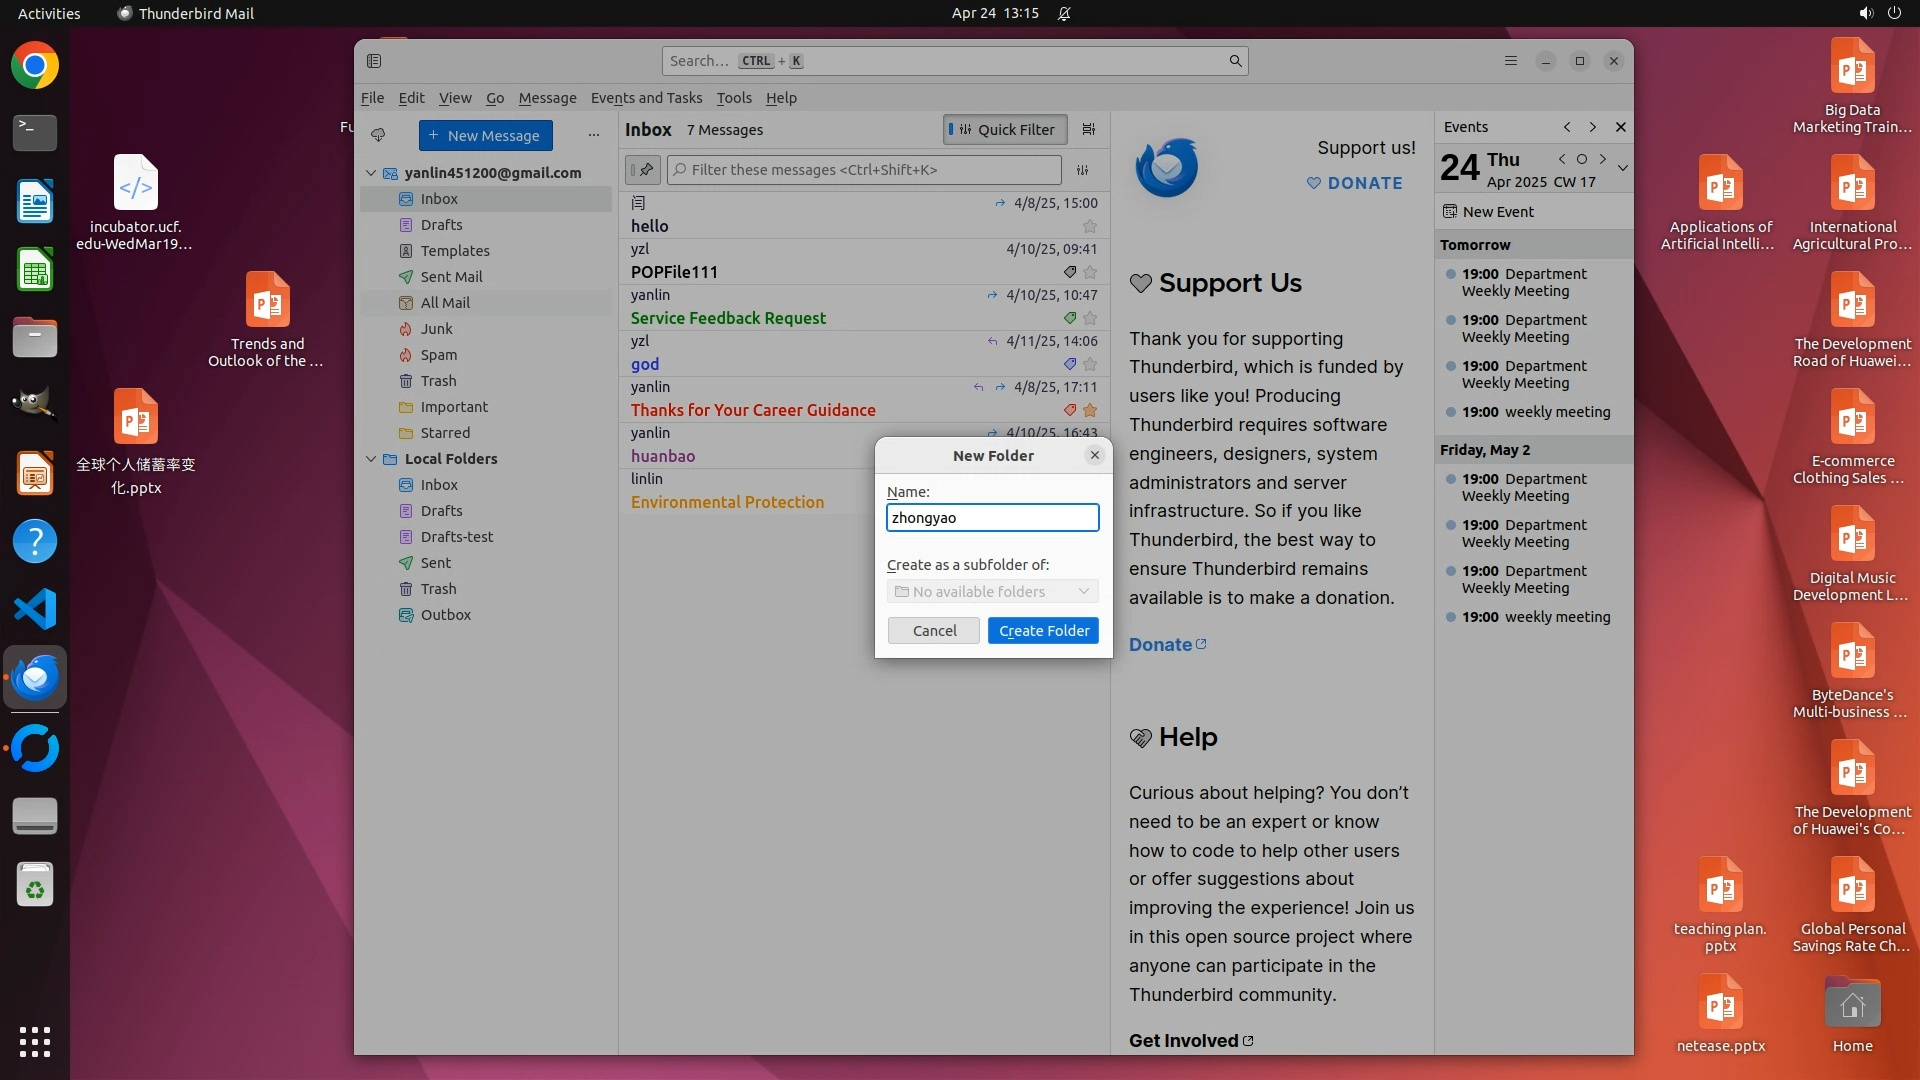Image resolution: width=1920 pixels, height=1080 pixels.
Task: Click the Get Messages cloud icon
Action: point(378,135)
